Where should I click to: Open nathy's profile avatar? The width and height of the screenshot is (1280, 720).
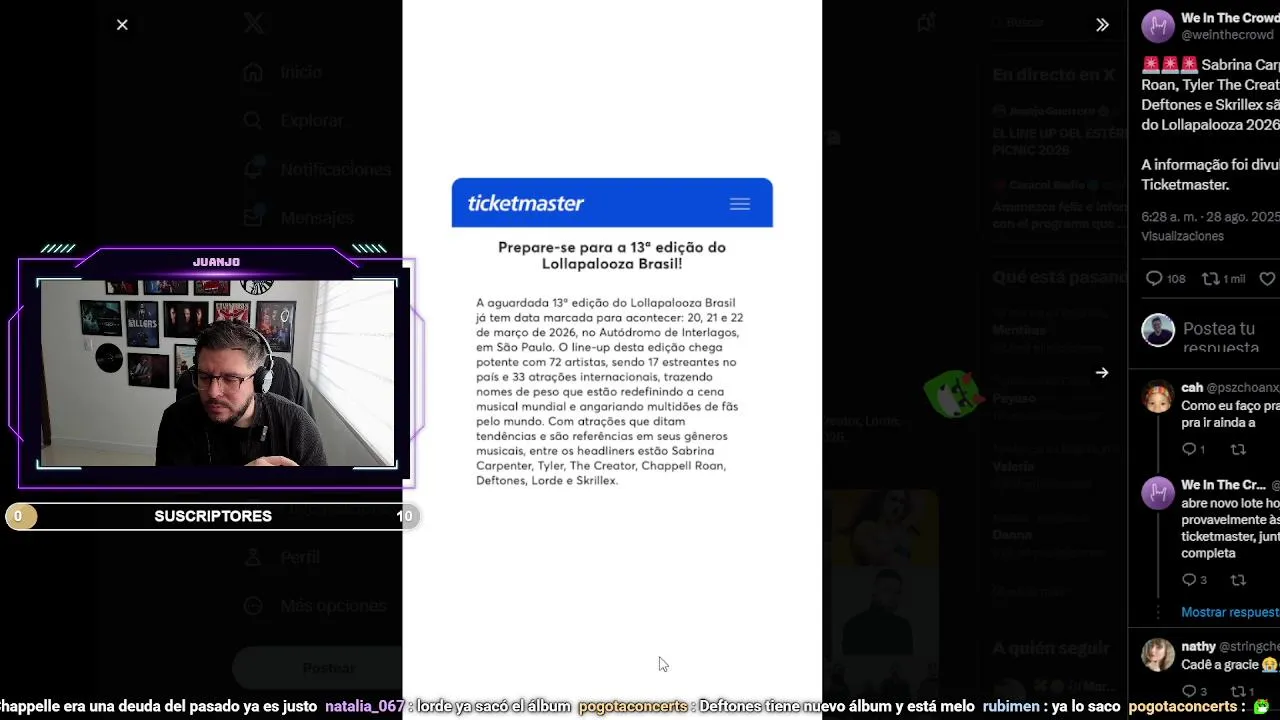pos(1158,655)
